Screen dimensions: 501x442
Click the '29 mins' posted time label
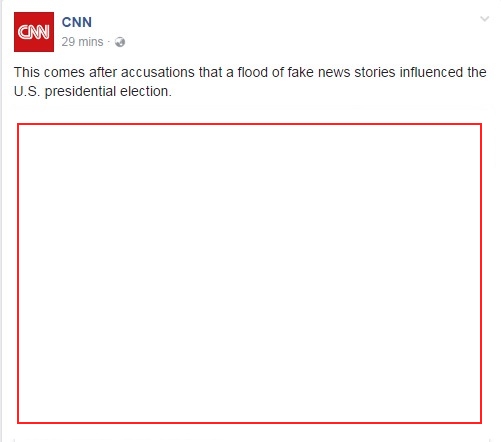(x=82, y=42)
